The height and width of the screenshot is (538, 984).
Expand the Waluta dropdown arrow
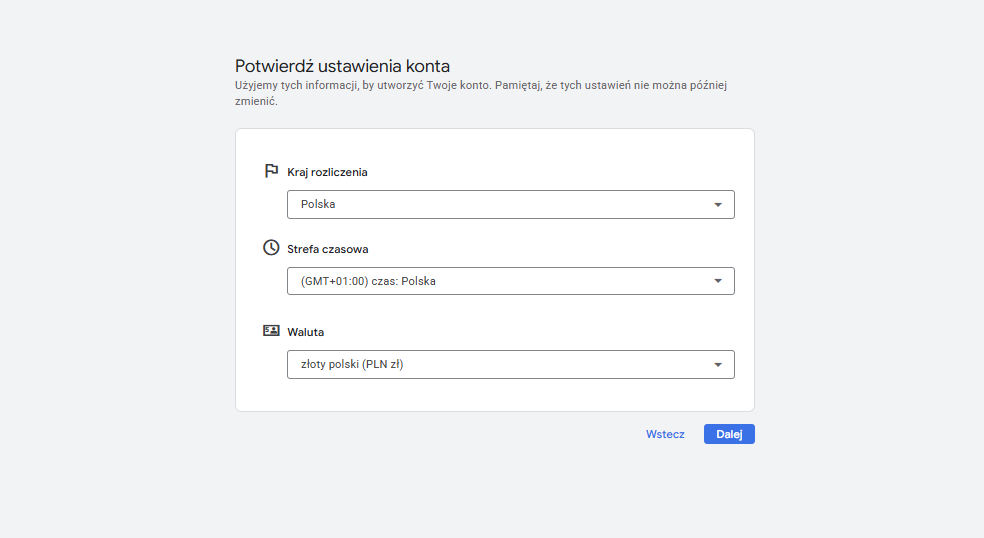click(717, 365)
